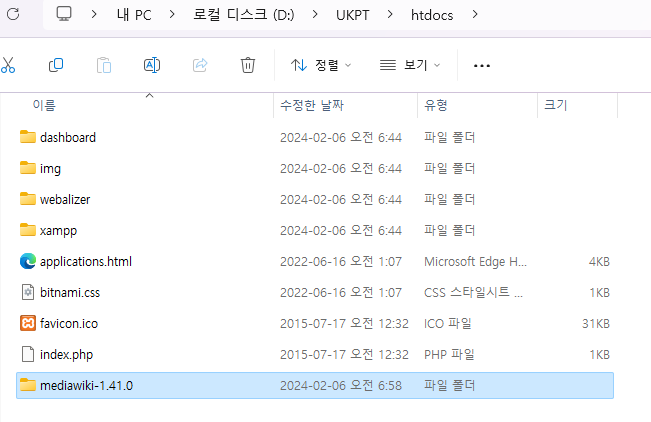
Task: Click the dashboard folder icon
Action: pyautogui.click(x=28, y=137)
